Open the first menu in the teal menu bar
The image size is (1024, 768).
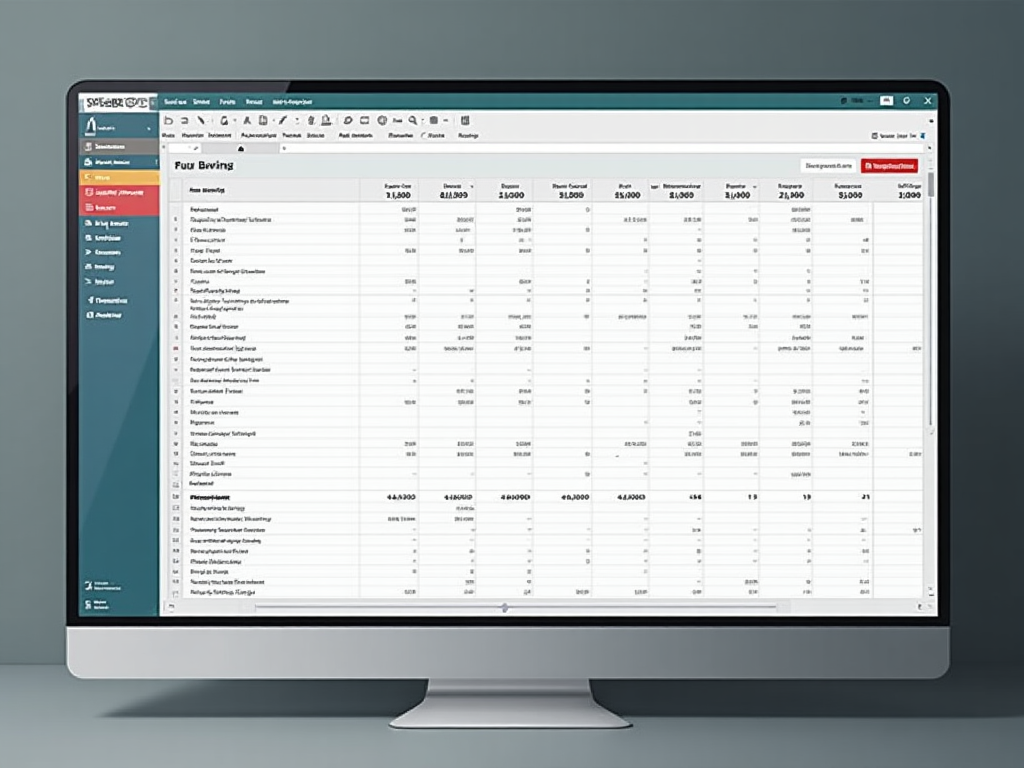(175, 101)
